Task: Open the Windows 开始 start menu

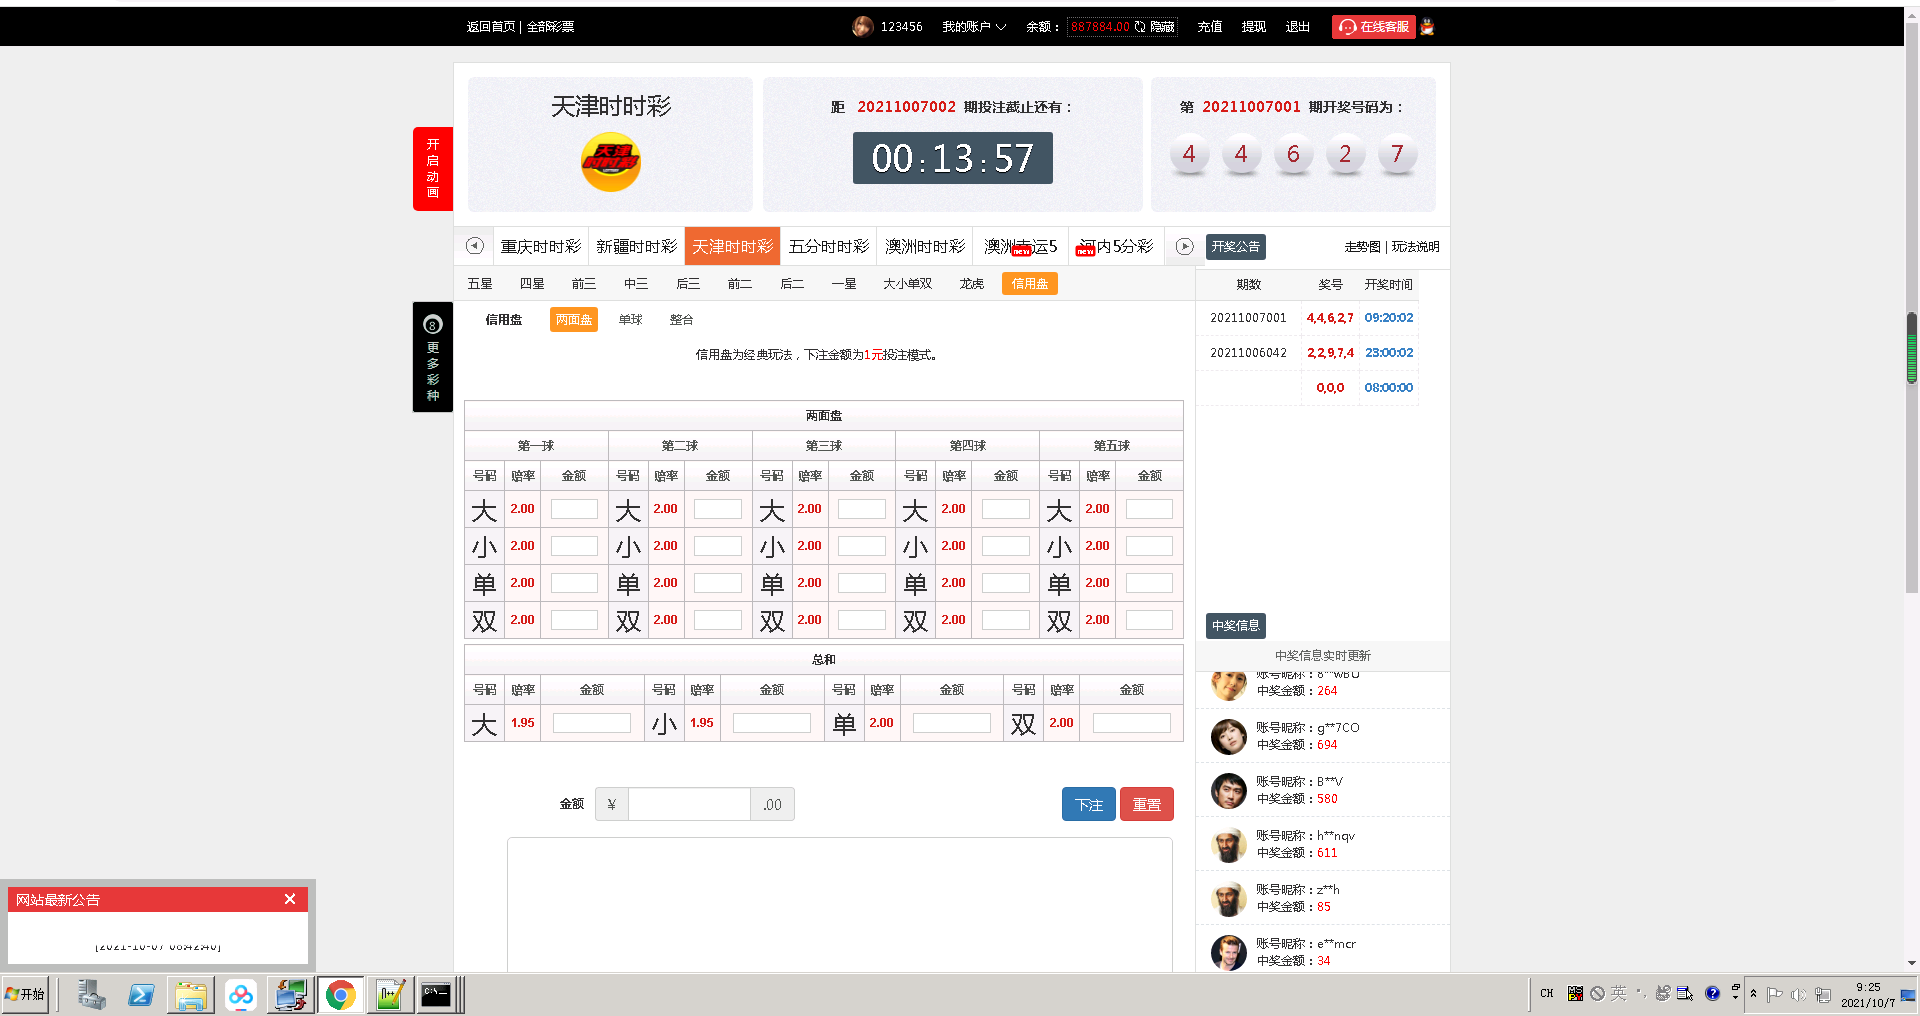Action: 25,994
